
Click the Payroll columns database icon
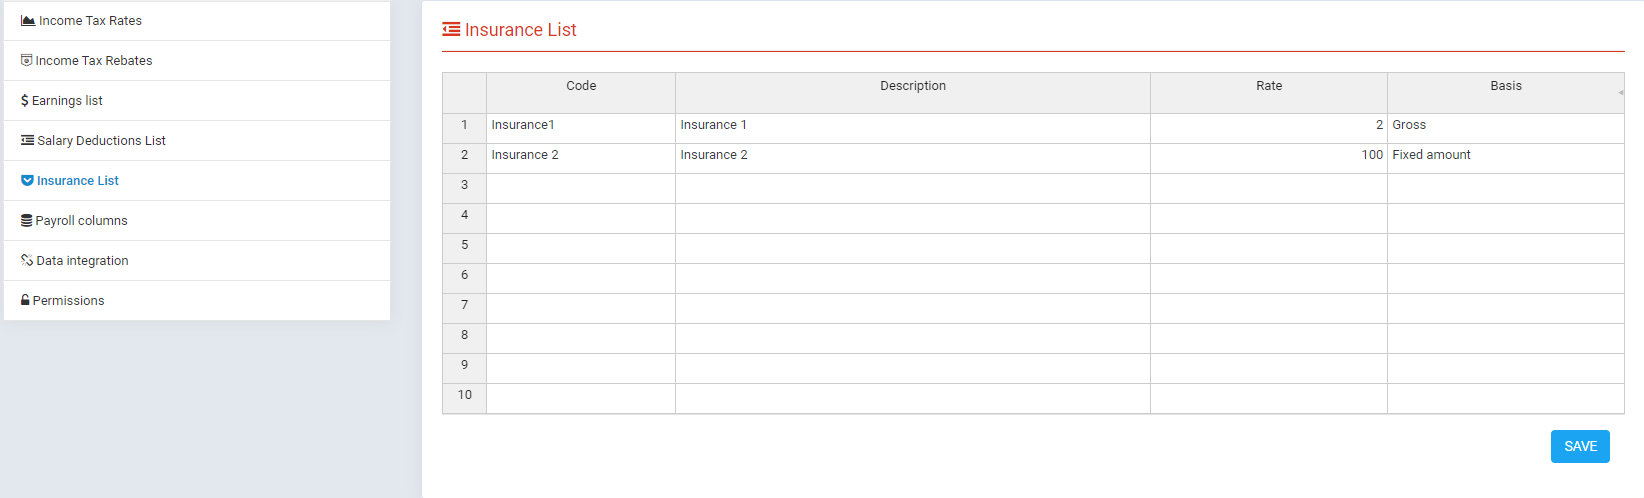[27, 221]
